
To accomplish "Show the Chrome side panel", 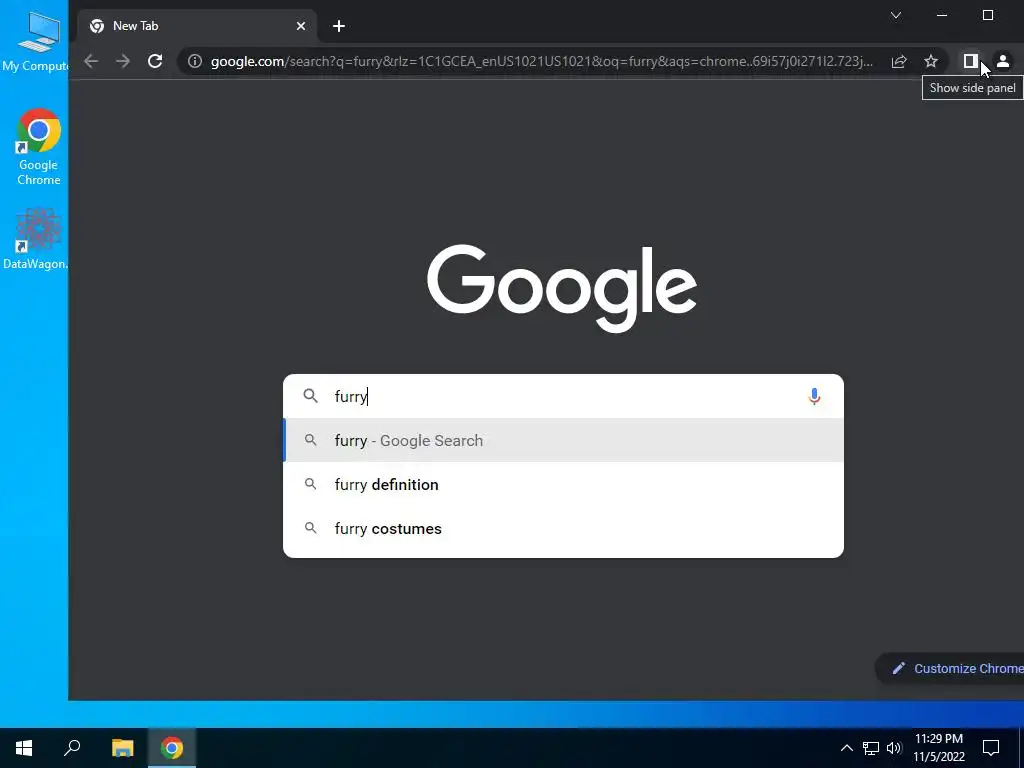I will [970, 61].
